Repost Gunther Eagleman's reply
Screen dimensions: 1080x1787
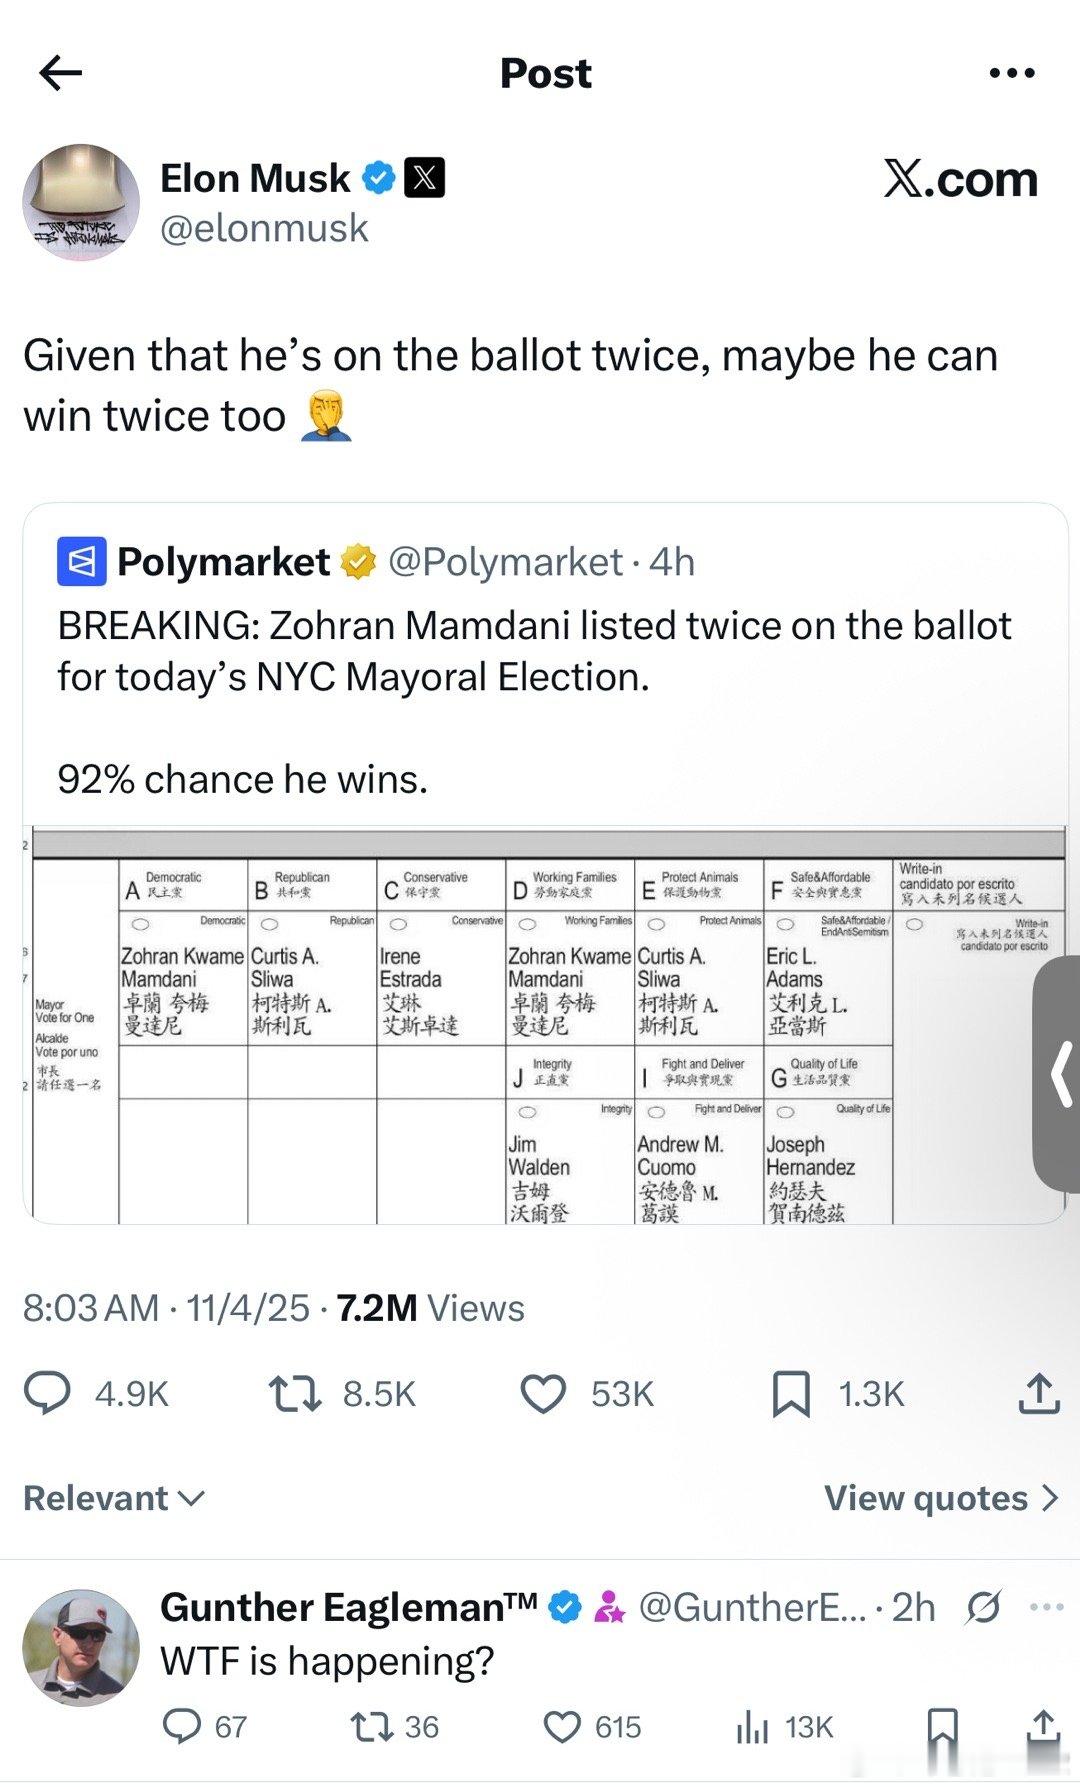pos(371,1727)
